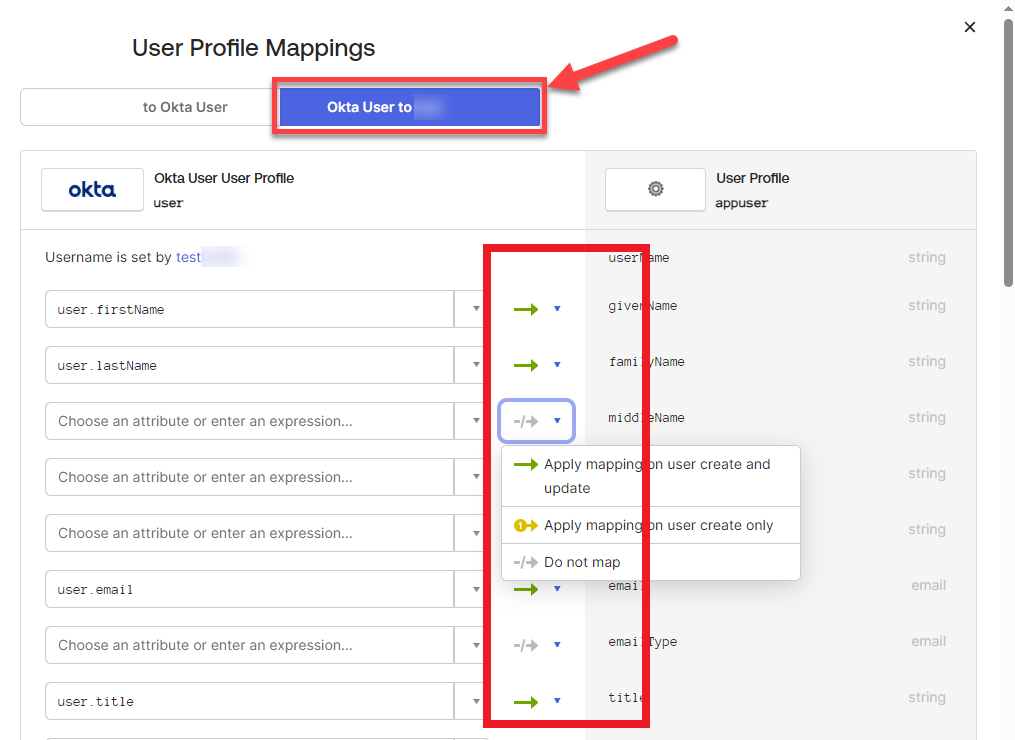Click the empty expression field for middleName
Image resolution: width=1015 pixels, height=740 pixels.
249,421
